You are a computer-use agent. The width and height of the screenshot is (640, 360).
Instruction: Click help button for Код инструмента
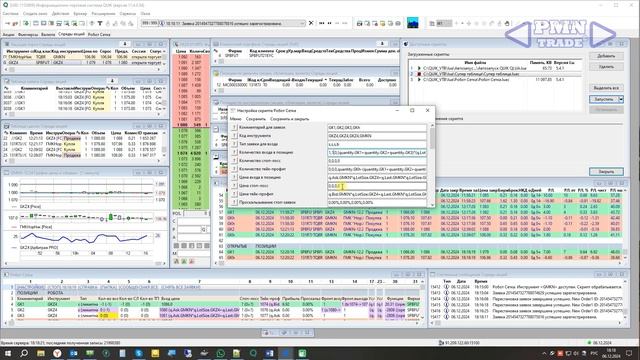coord(234,136)
